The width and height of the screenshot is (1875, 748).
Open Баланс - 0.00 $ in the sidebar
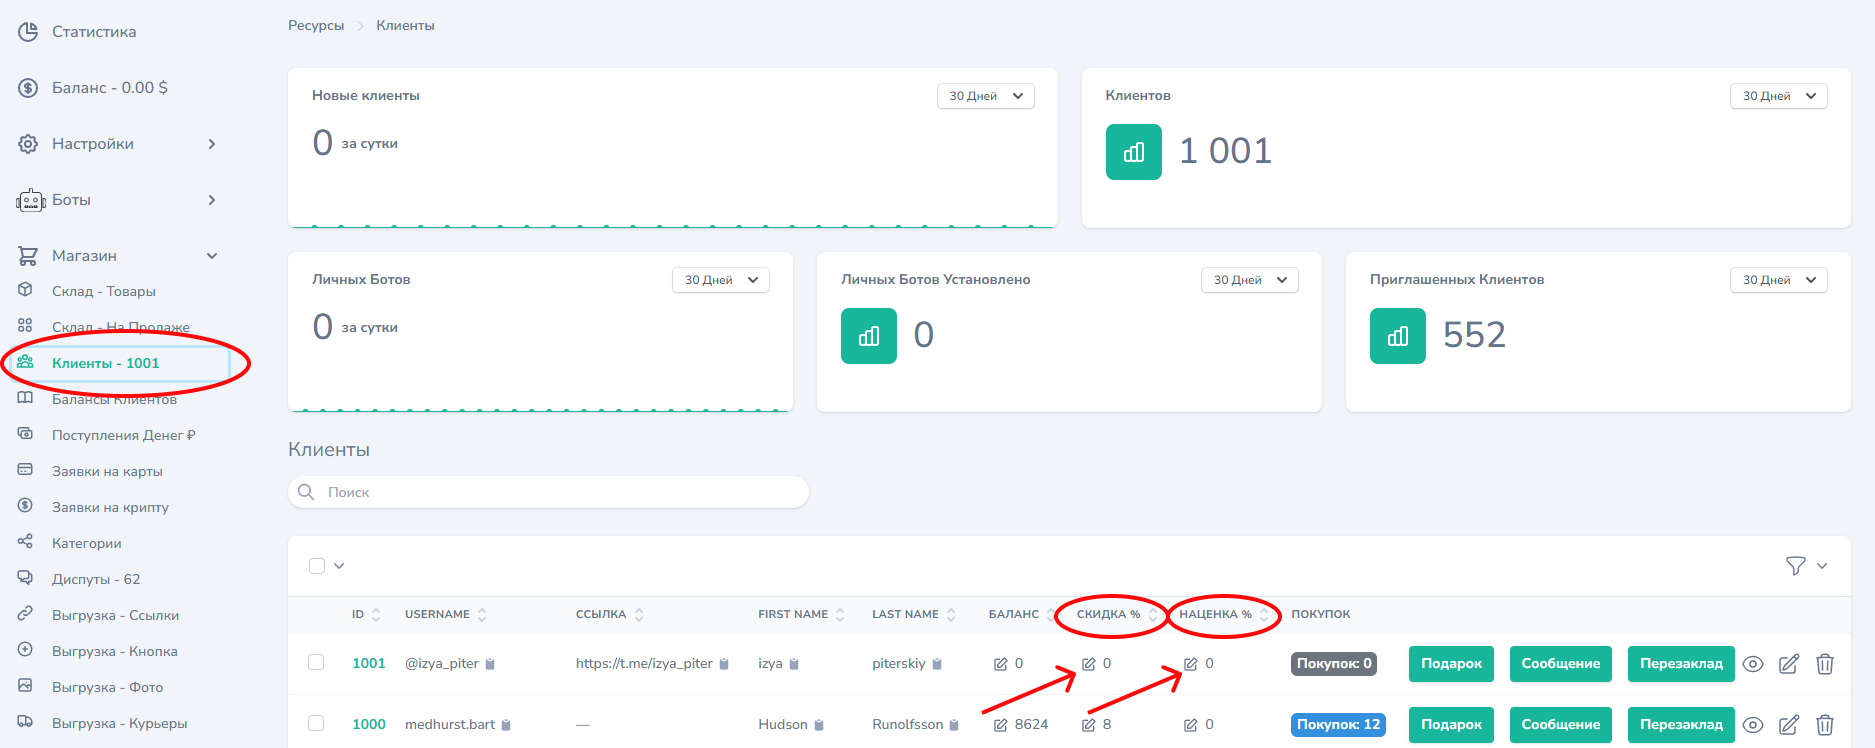pos(110,88)
